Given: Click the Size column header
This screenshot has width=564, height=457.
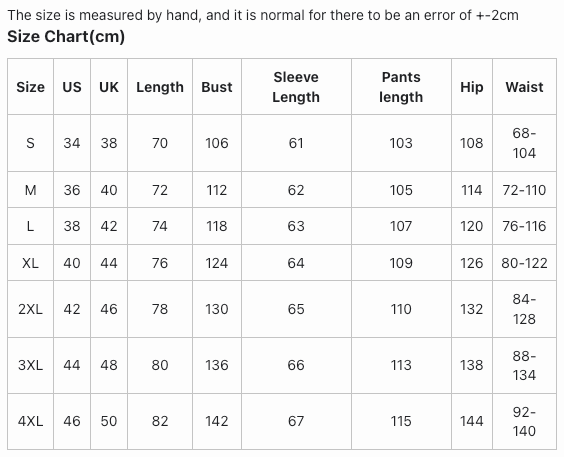Looking at the screenshot, I should click(x=31, y=87).
